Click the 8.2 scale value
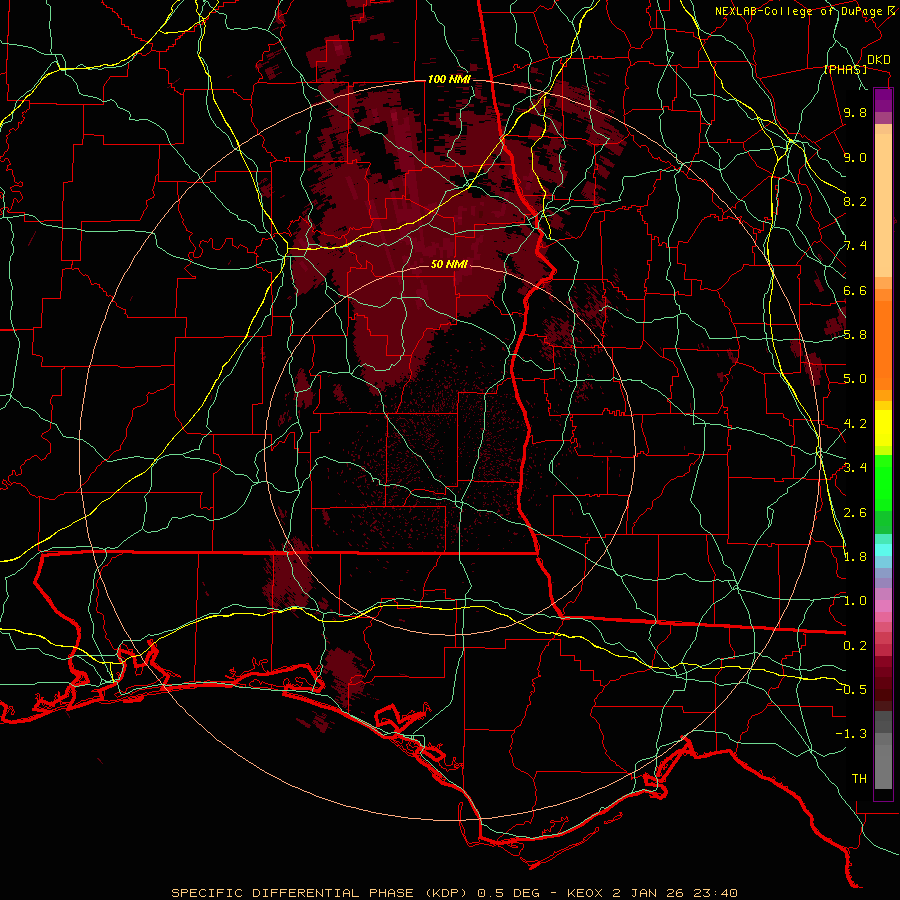Image resolution: width=900 pixels, height=900 pixels. click(855, 201)
